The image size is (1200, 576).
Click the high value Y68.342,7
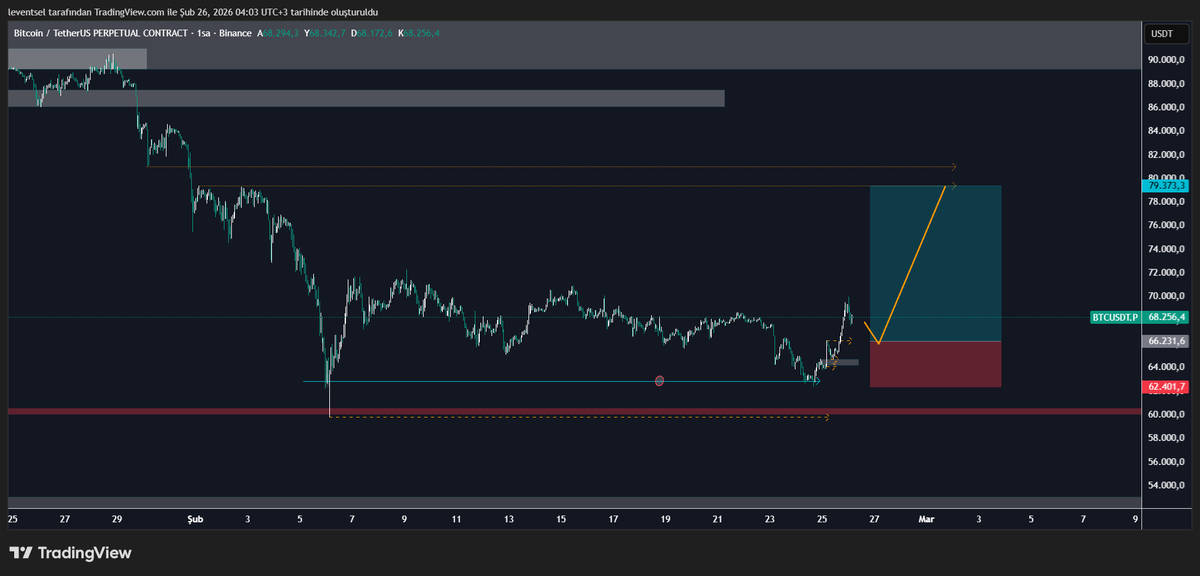pos(324,33)
